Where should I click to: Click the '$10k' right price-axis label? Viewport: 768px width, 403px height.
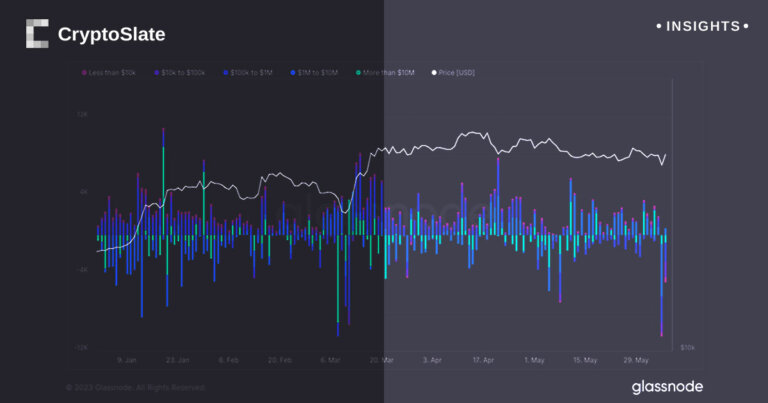(x=687, y=347)
